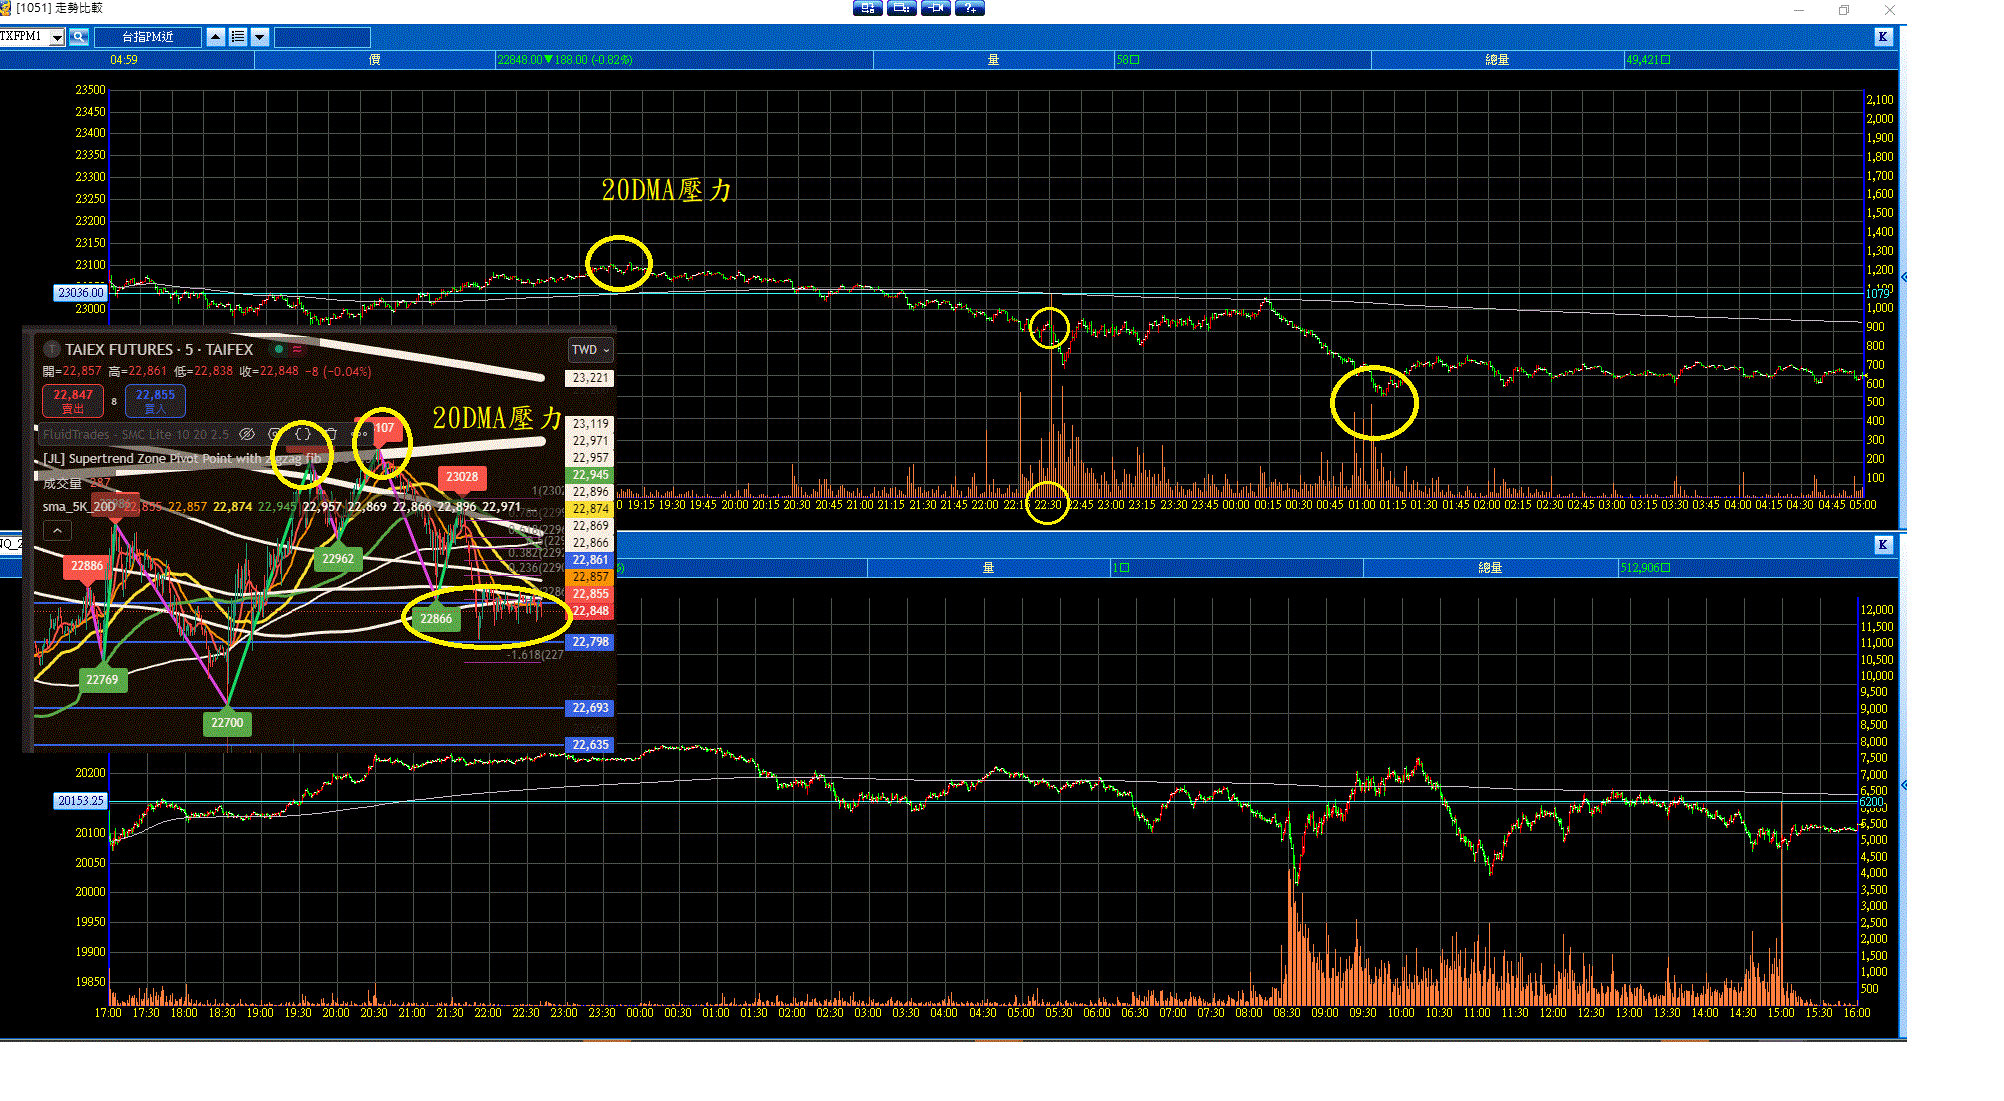Click the 台指PM近 contract name field
Image resolution: width=2004 pixels, height=1101 pixels.
tap(148, 38)
